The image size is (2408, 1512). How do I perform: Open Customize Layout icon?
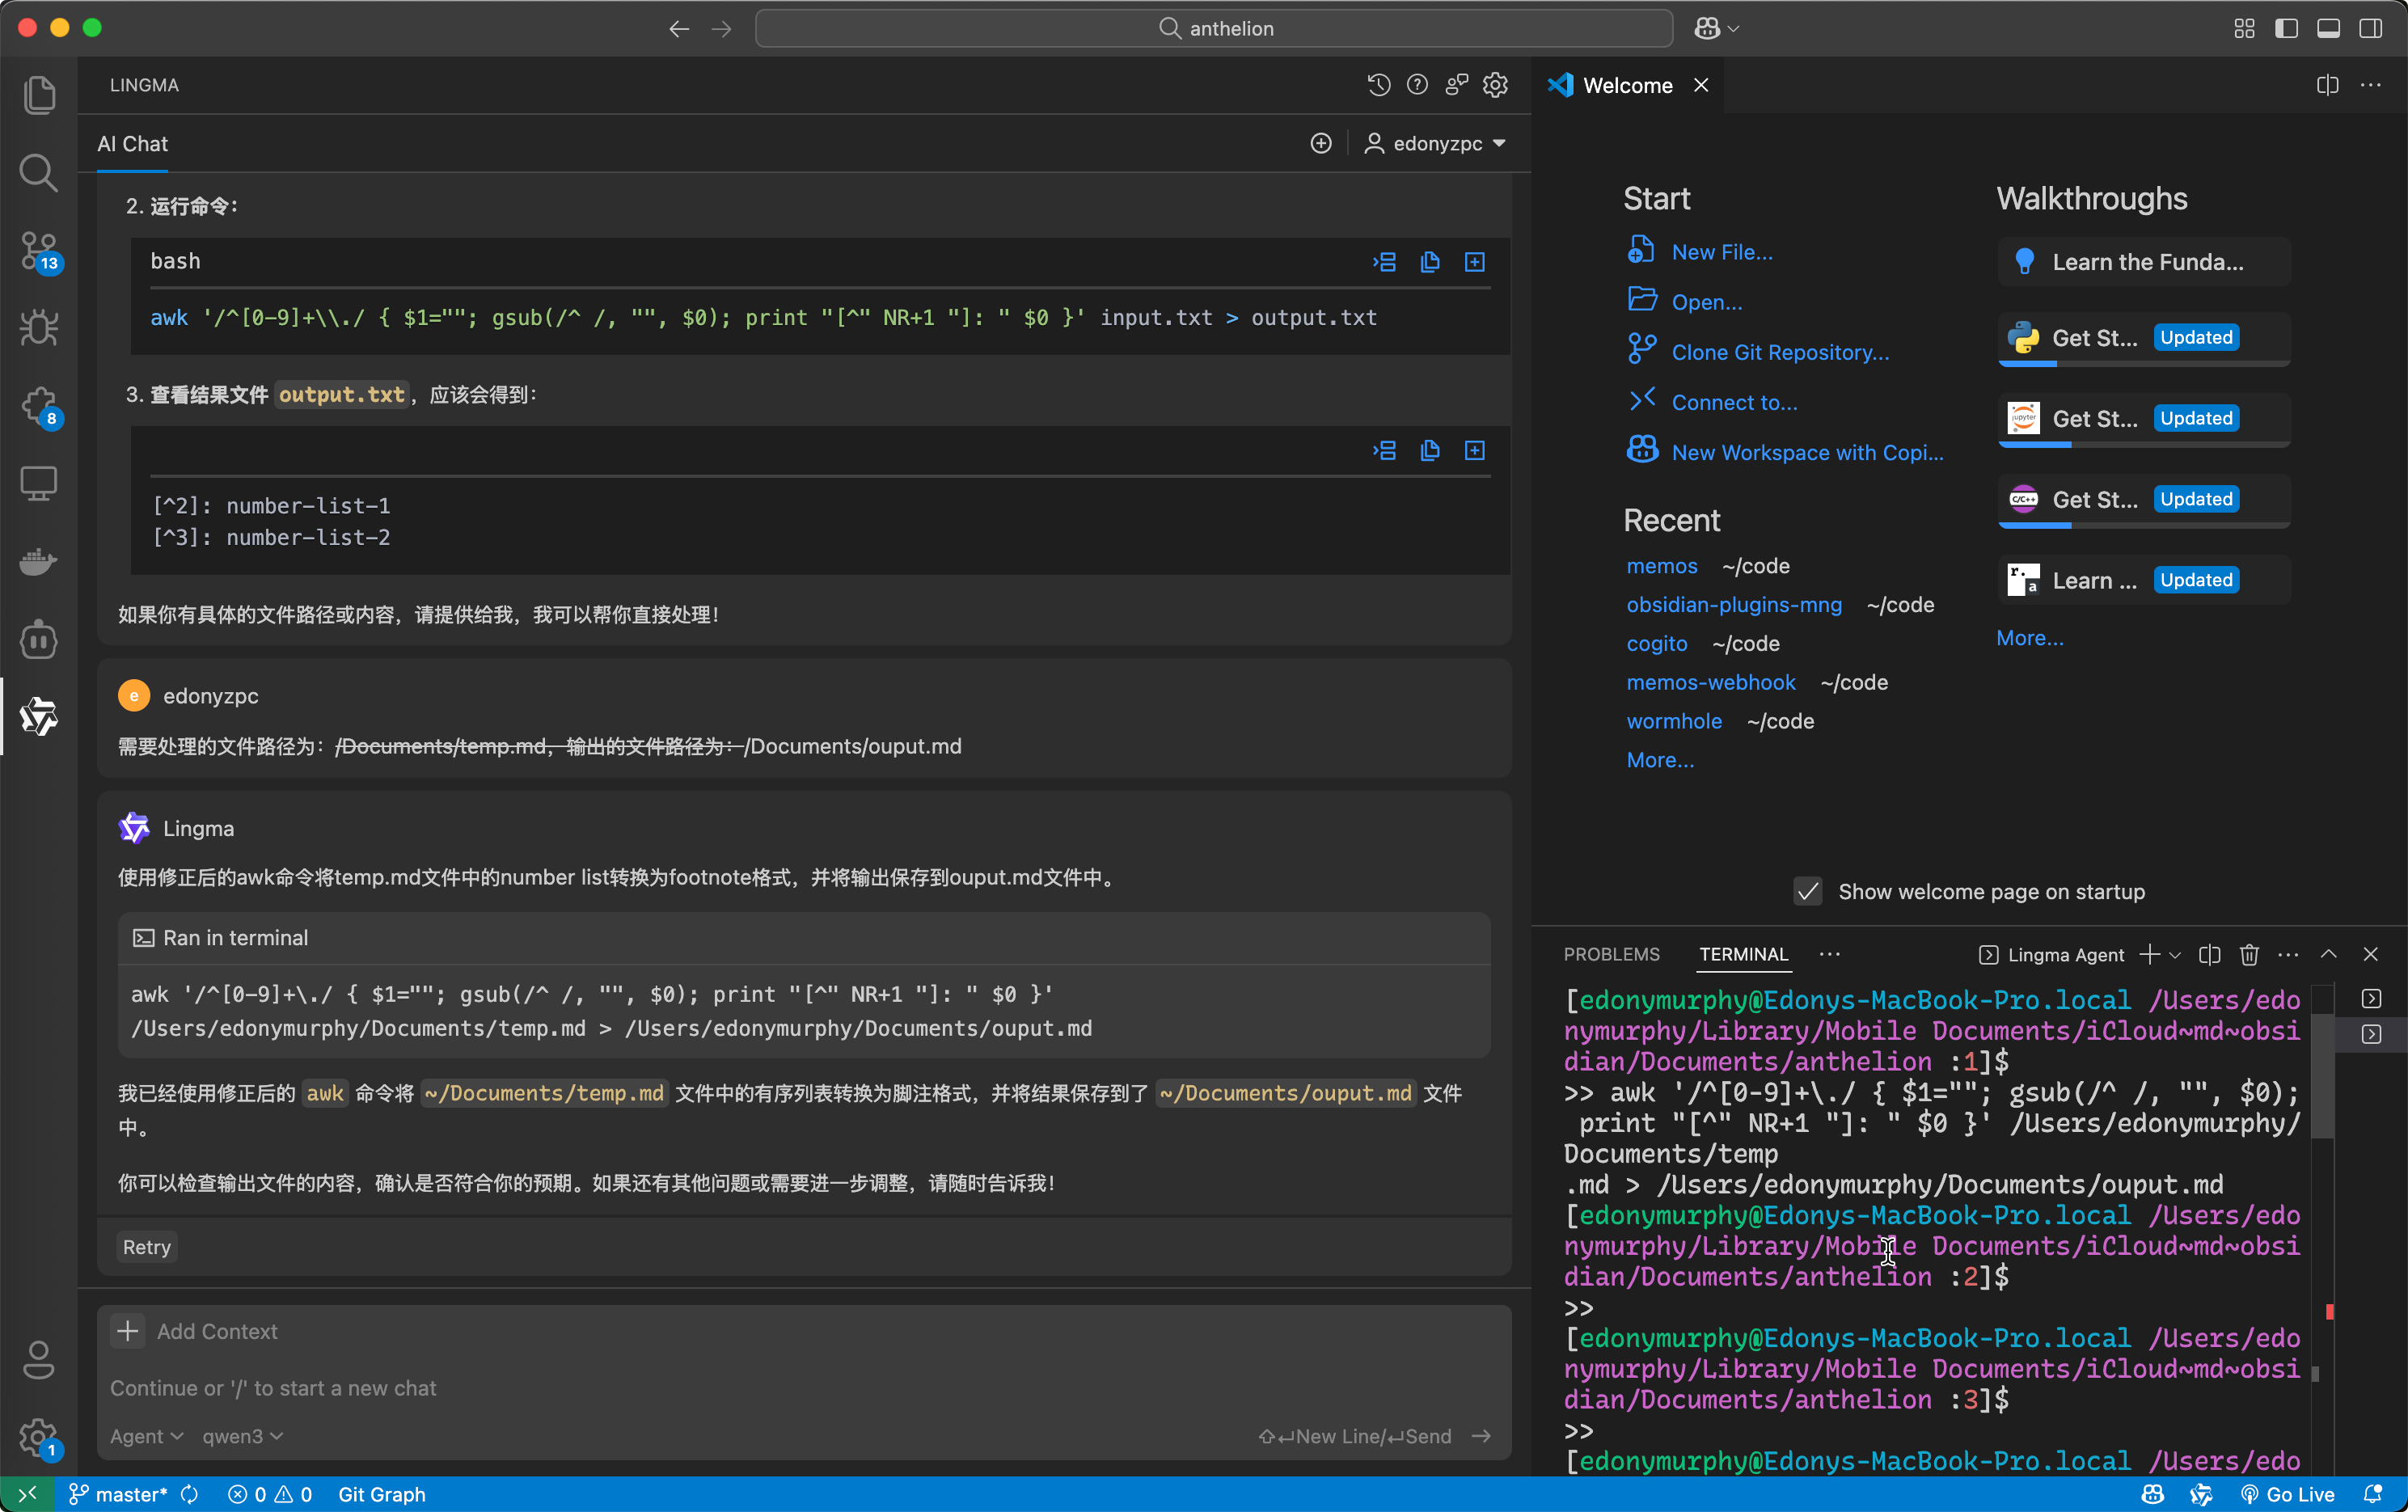(2244, 28)
